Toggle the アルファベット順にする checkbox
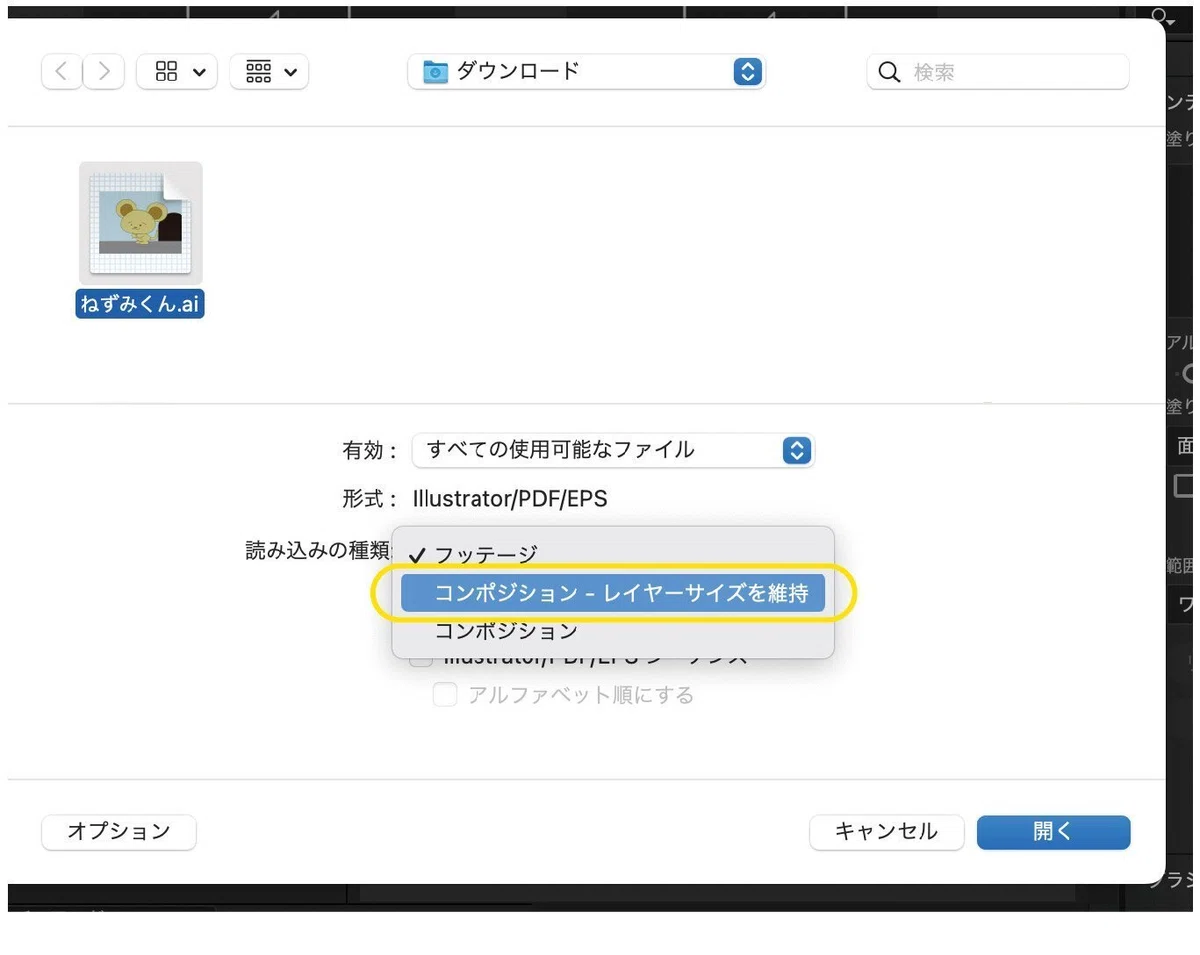The image size is (1200, 955). pyautogui.click(x=444, y=695)
